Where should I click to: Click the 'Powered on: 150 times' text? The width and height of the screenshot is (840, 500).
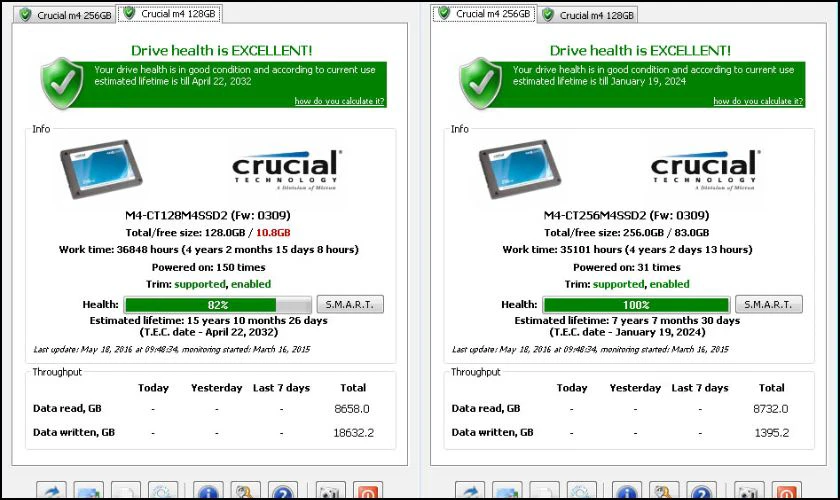click(208, 267)
